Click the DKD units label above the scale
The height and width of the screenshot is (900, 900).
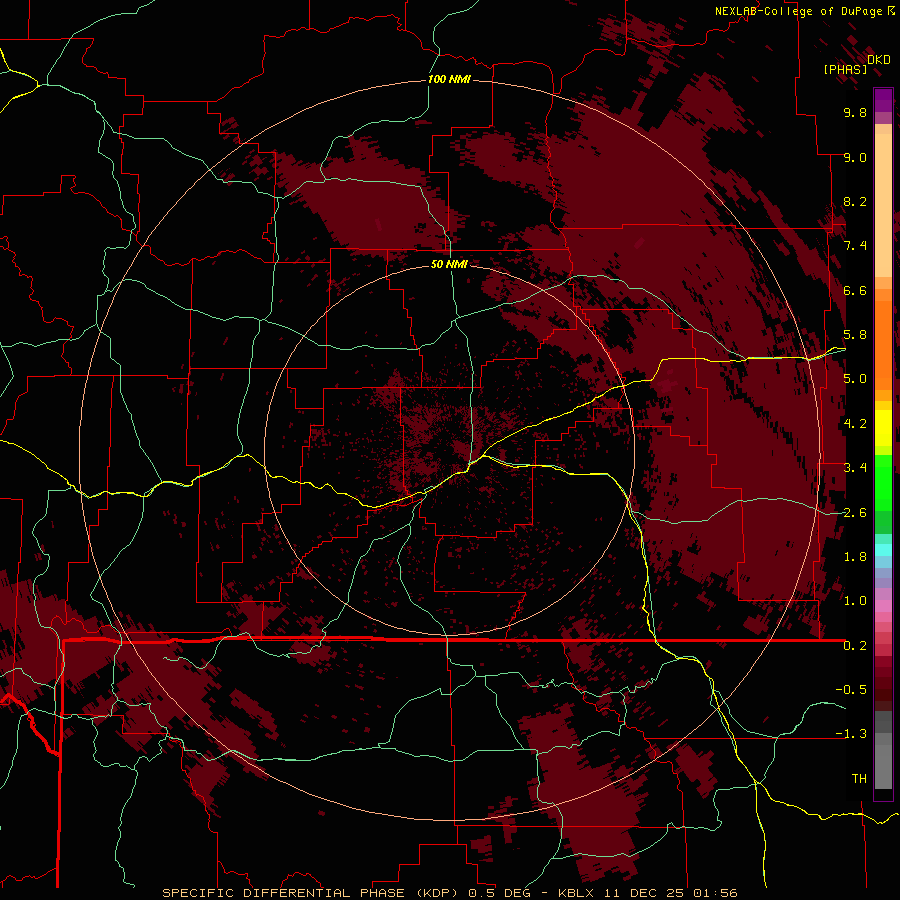(x=879, y=59)
